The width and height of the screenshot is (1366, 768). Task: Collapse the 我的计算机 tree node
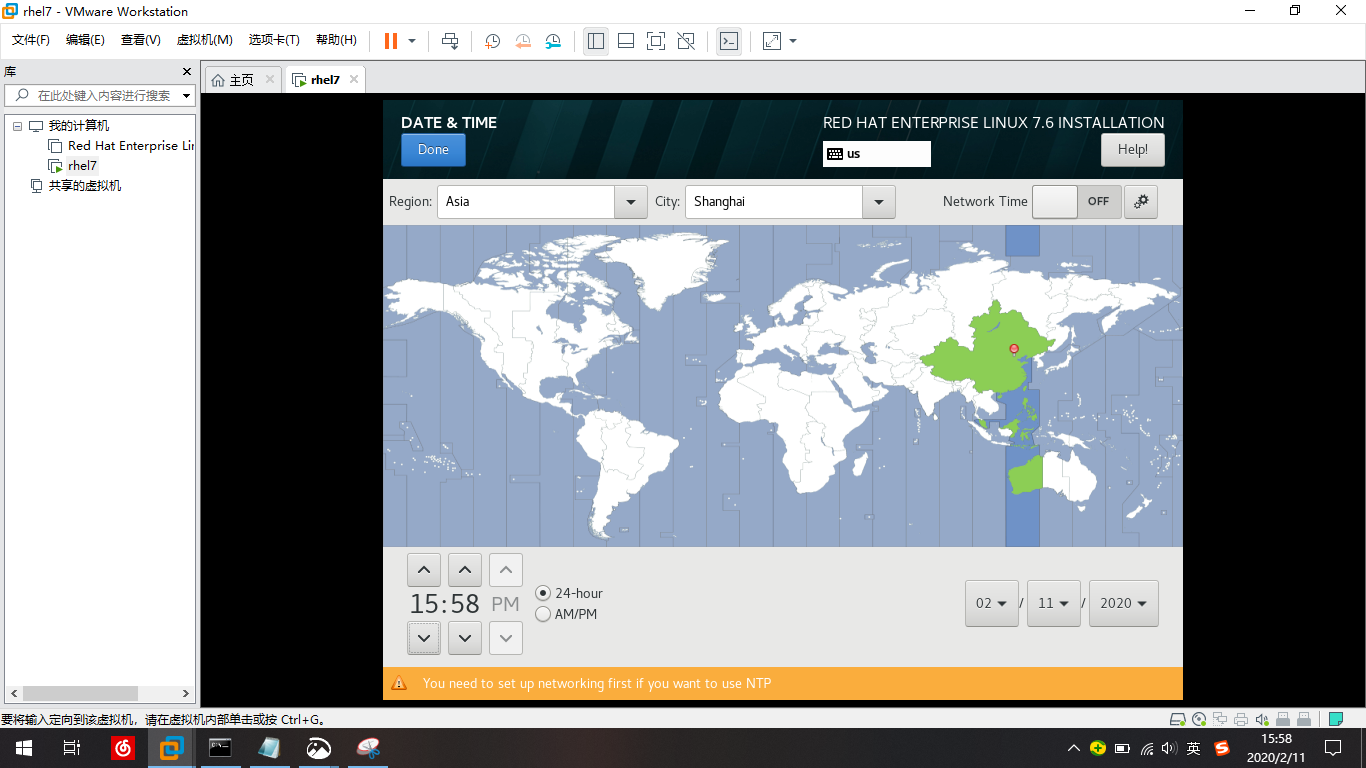tap(17, 126)
